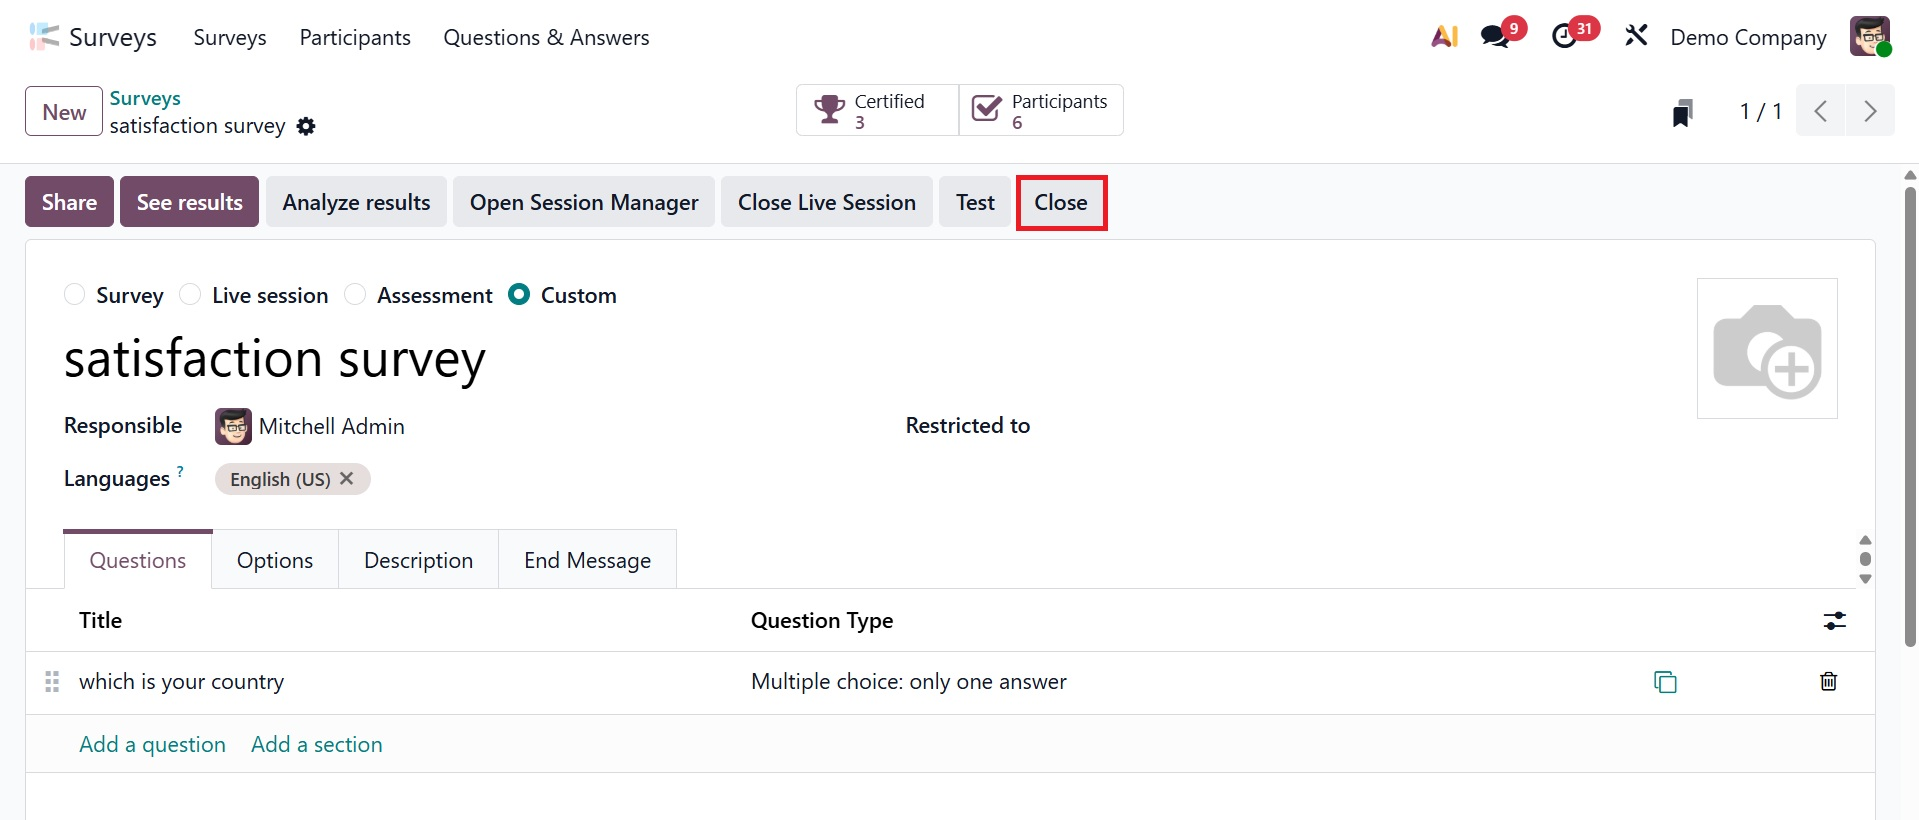This screenshot has width=1919, height=820.
Task: Select the Live session radio option
Action: (190, 295)
